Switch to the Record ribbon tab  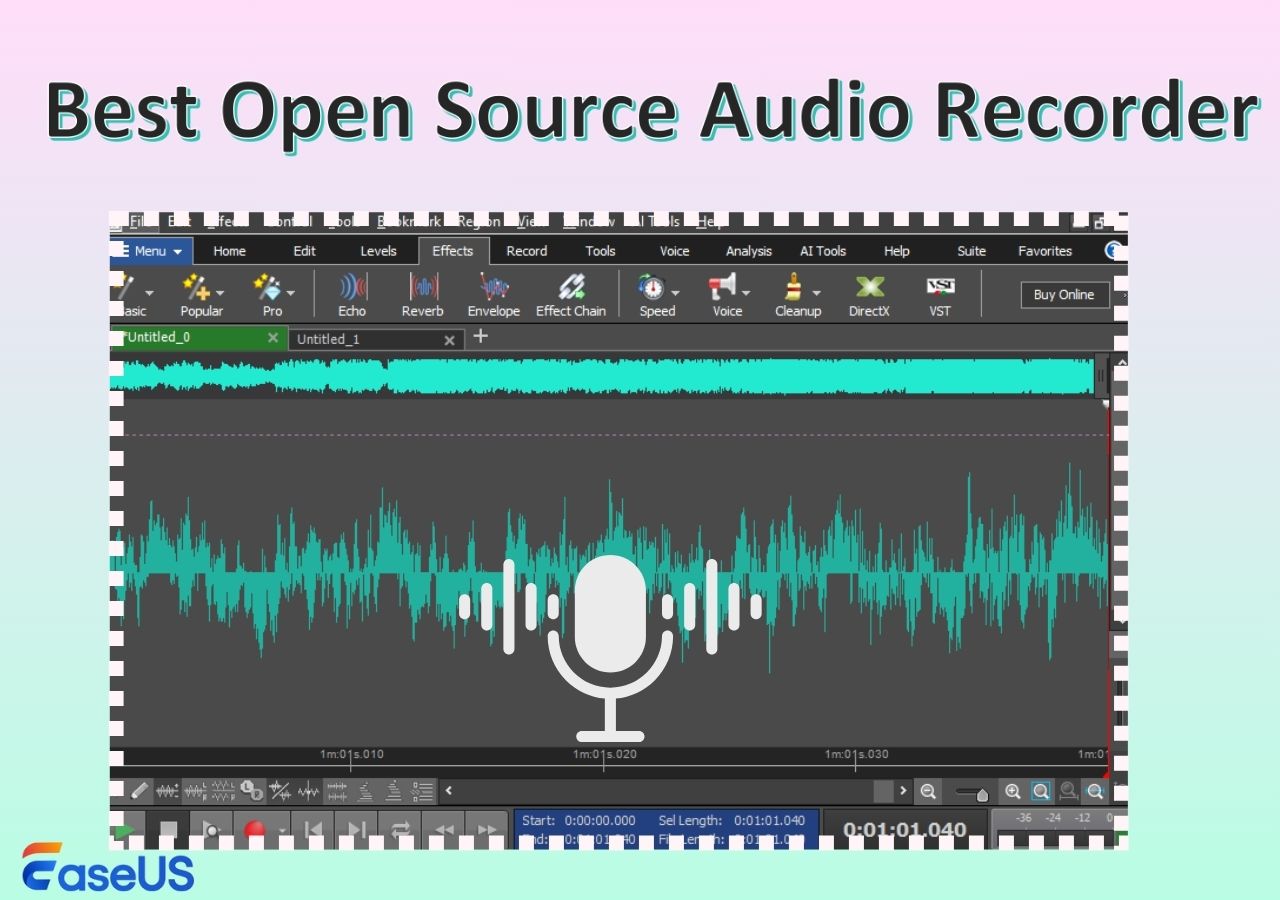(x=526, y=251)
